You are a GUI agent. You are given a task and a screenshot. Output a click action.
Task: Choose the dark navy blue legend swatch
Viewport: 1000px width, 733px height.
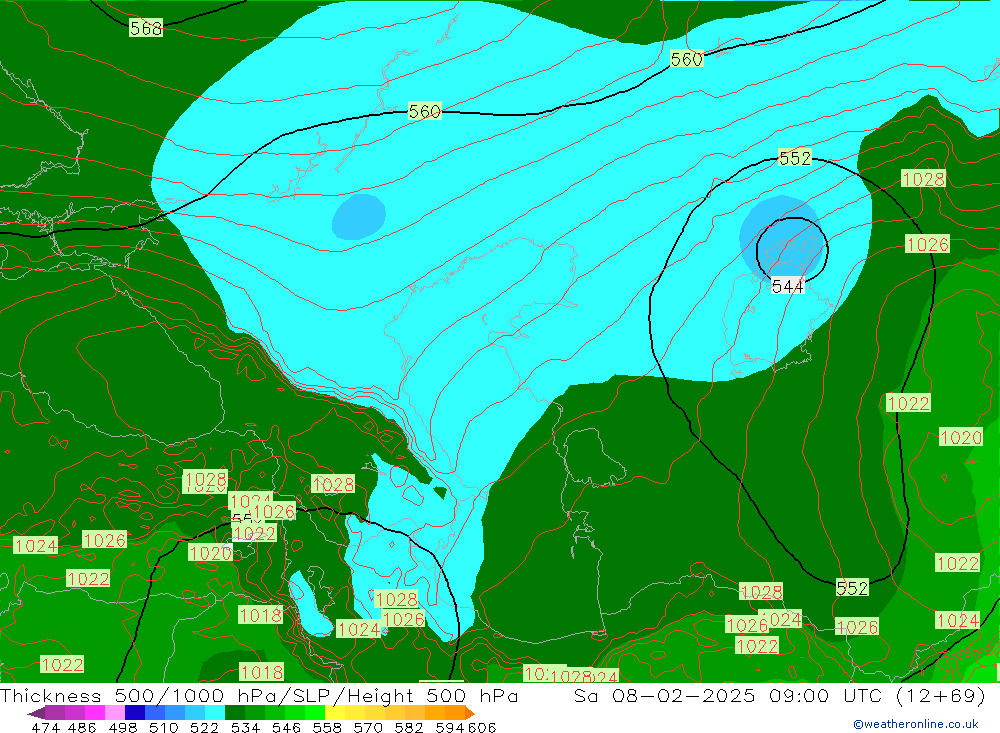[135, 713]
